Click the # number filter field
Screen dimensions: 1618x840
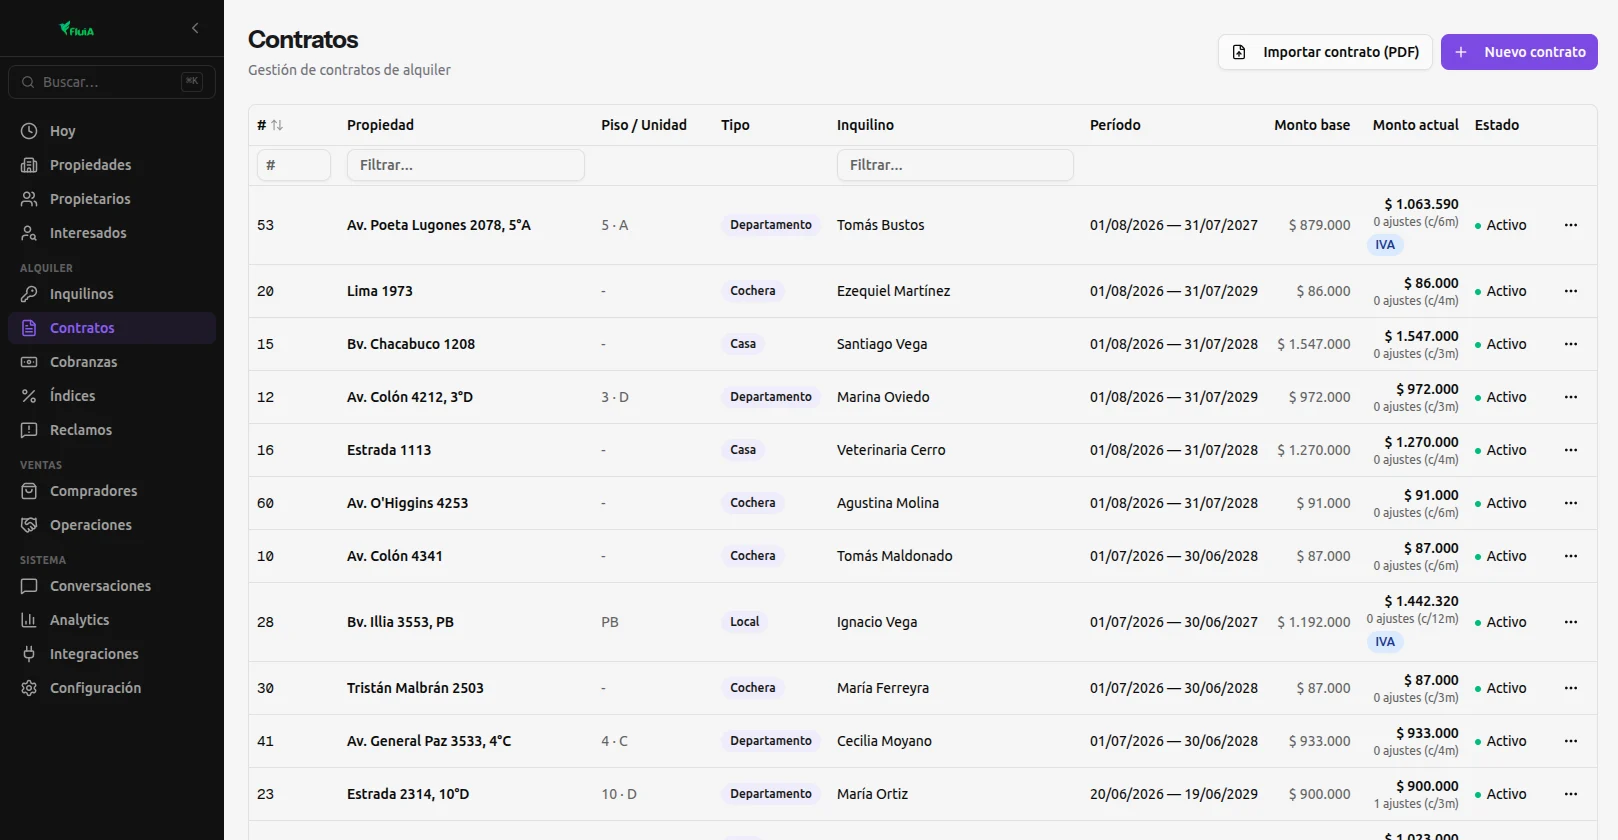(294, 165)
